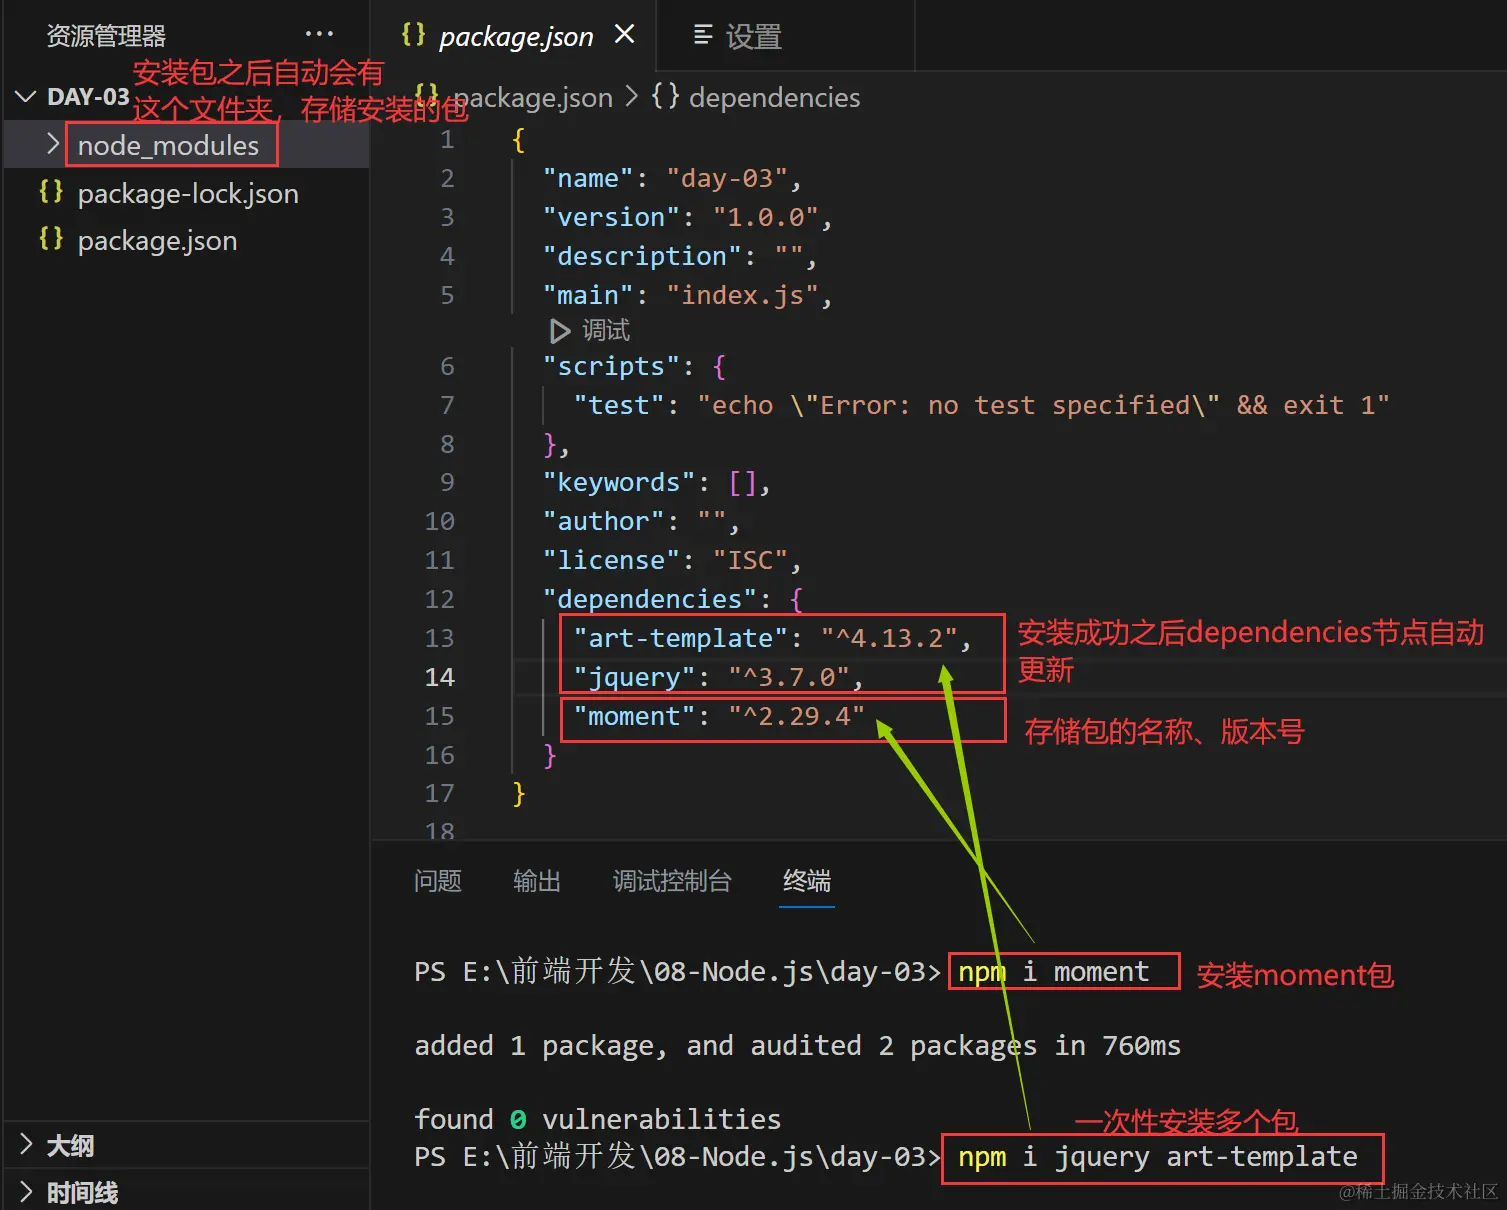Open the 问题 problems panel tab
Screen dimensions: 1507x1210
click(x=438, y=881)
